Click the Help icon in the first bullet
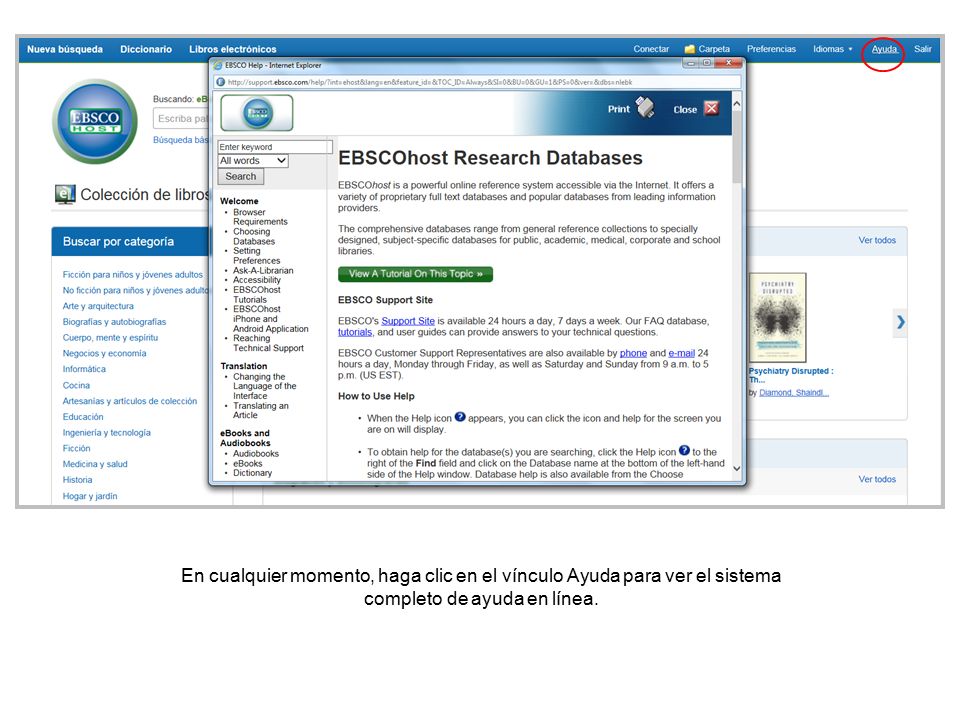The width and height of the screenshot is (960, 720). click(460, 417)
